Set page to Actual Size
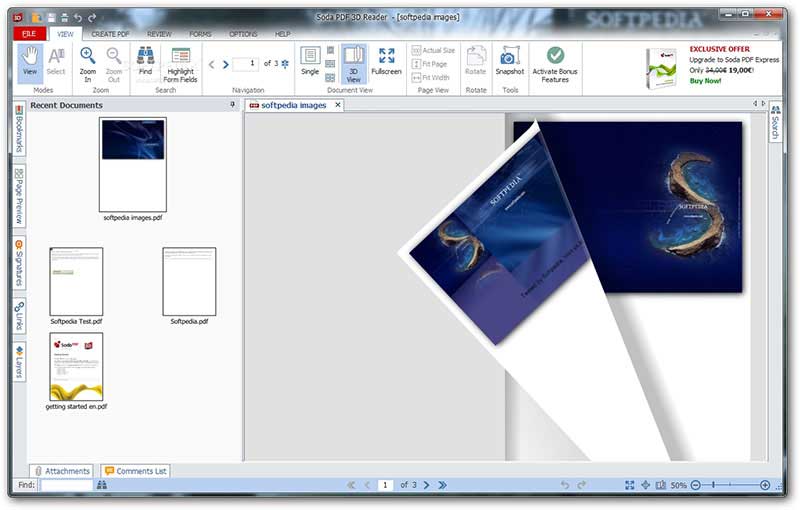Screen dimensions: 800x510 [x=433, y=50]
